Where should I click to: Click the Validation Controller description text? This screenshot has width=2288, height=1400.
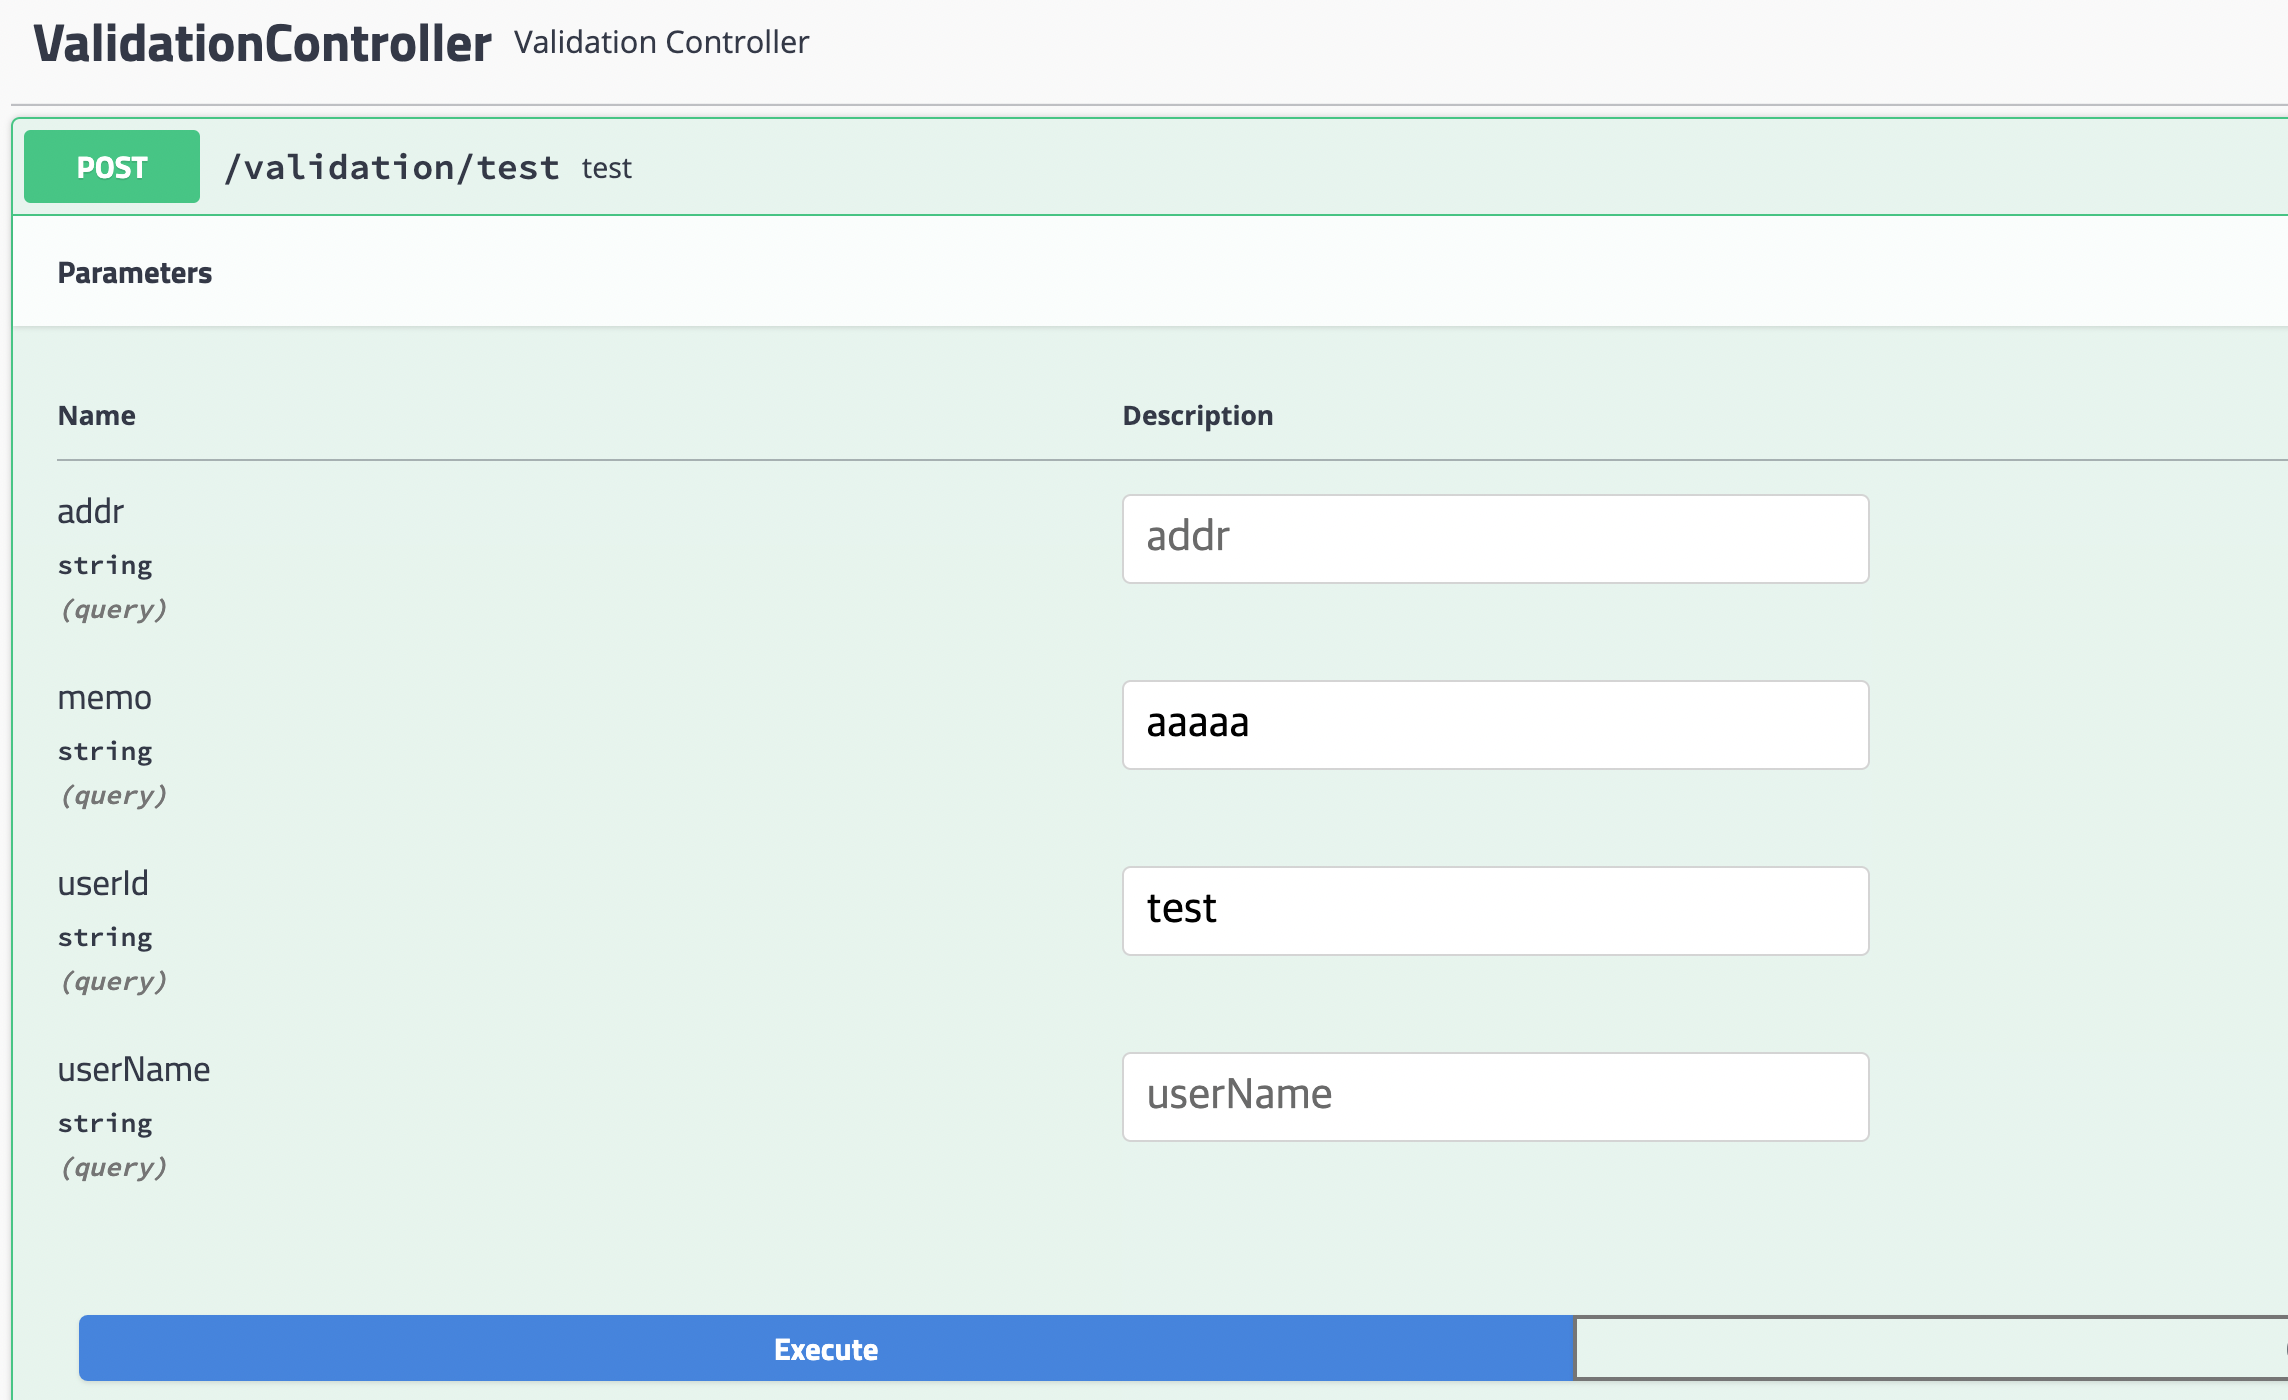[661, 43]
